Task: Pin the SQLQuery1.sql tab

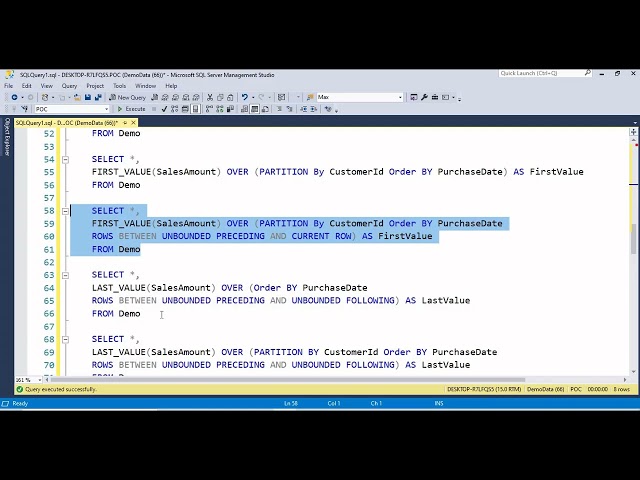Action: point(125,123)
